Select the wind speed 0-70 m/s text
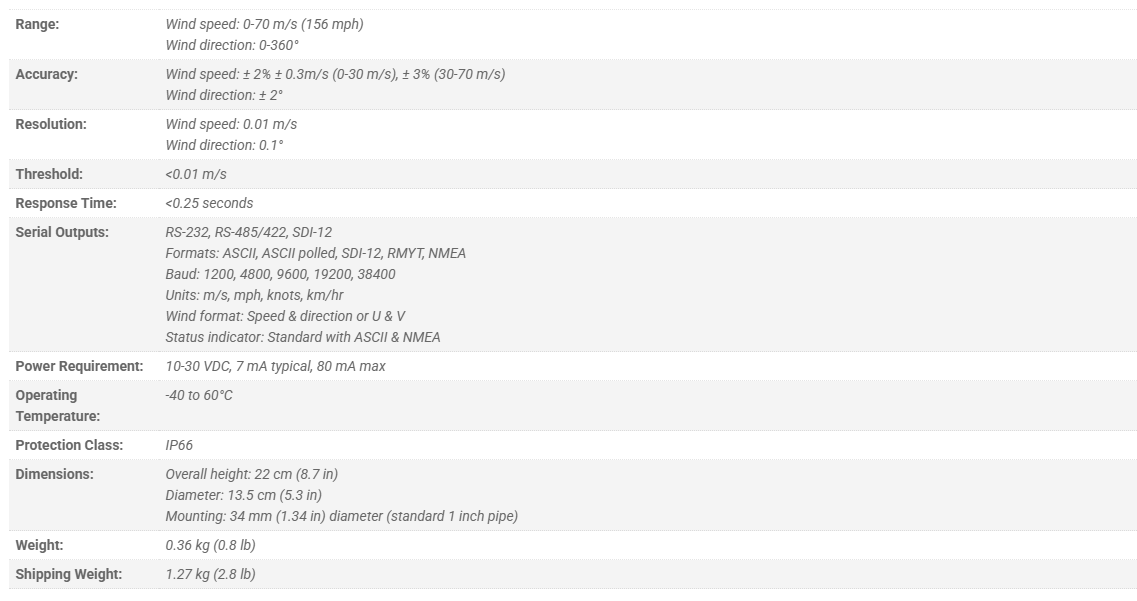The width and height of the screenshot is (1137, 601). 265,24
